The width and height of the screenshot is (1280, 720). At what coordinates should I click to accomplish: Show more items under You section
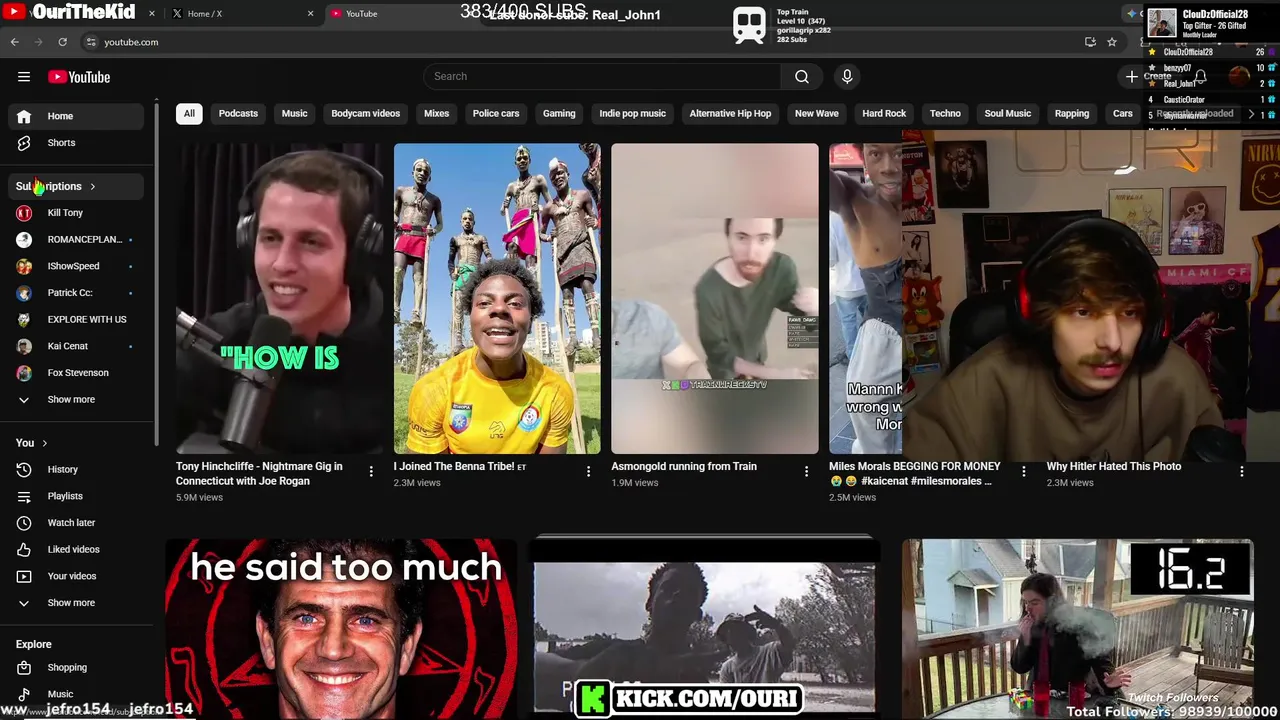(76, 603)
